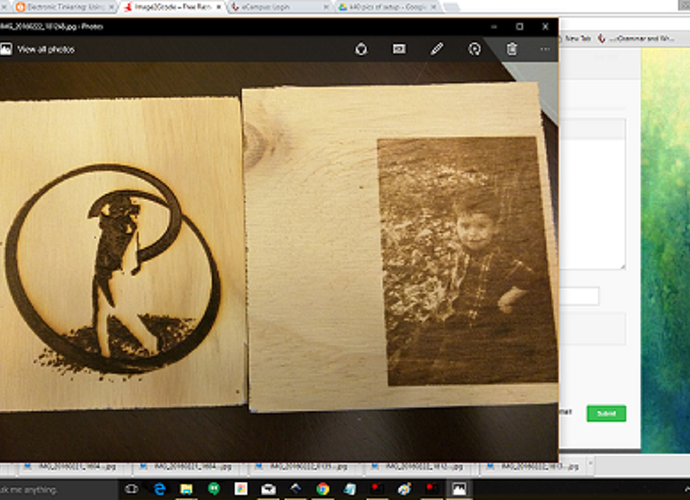Click the text area in the web form

tap(592, 194)
